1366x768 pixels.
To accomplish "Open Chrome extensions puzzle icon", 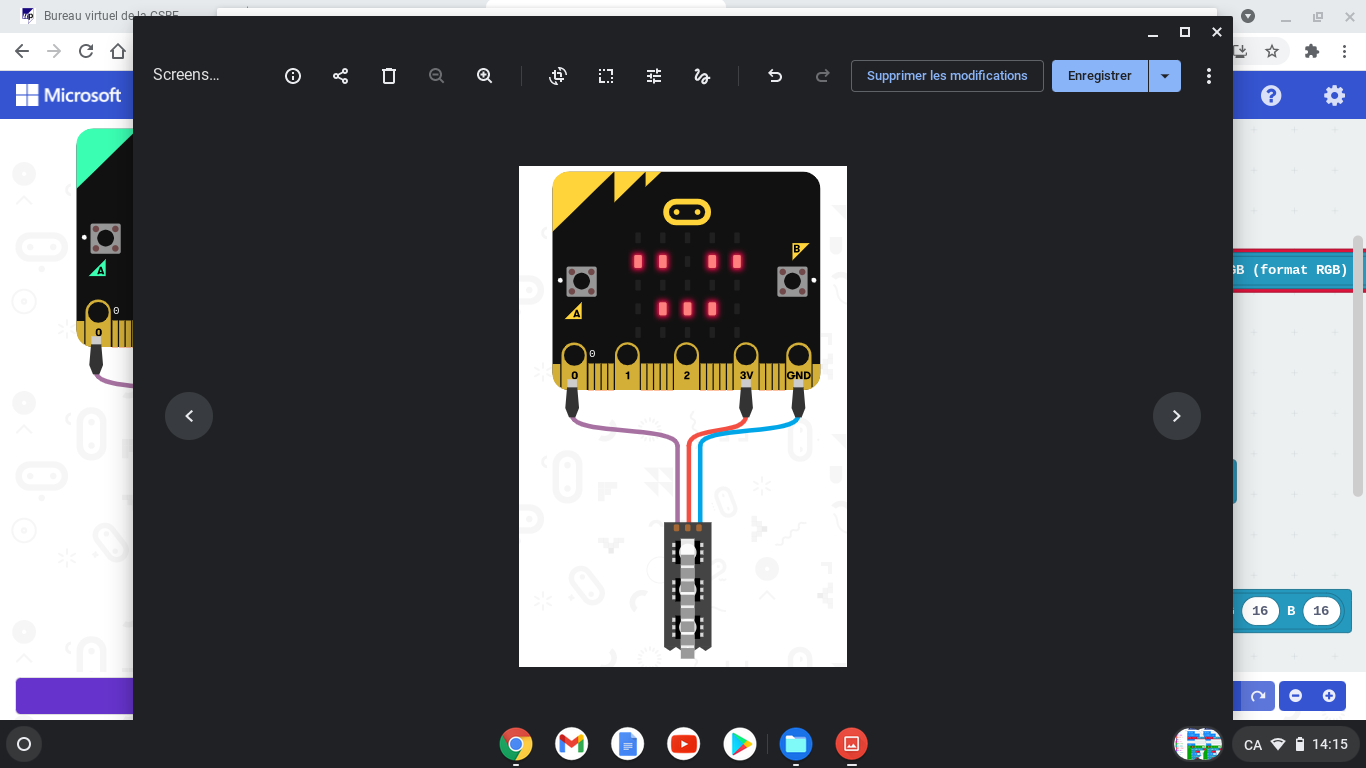I will [1312, 51].
